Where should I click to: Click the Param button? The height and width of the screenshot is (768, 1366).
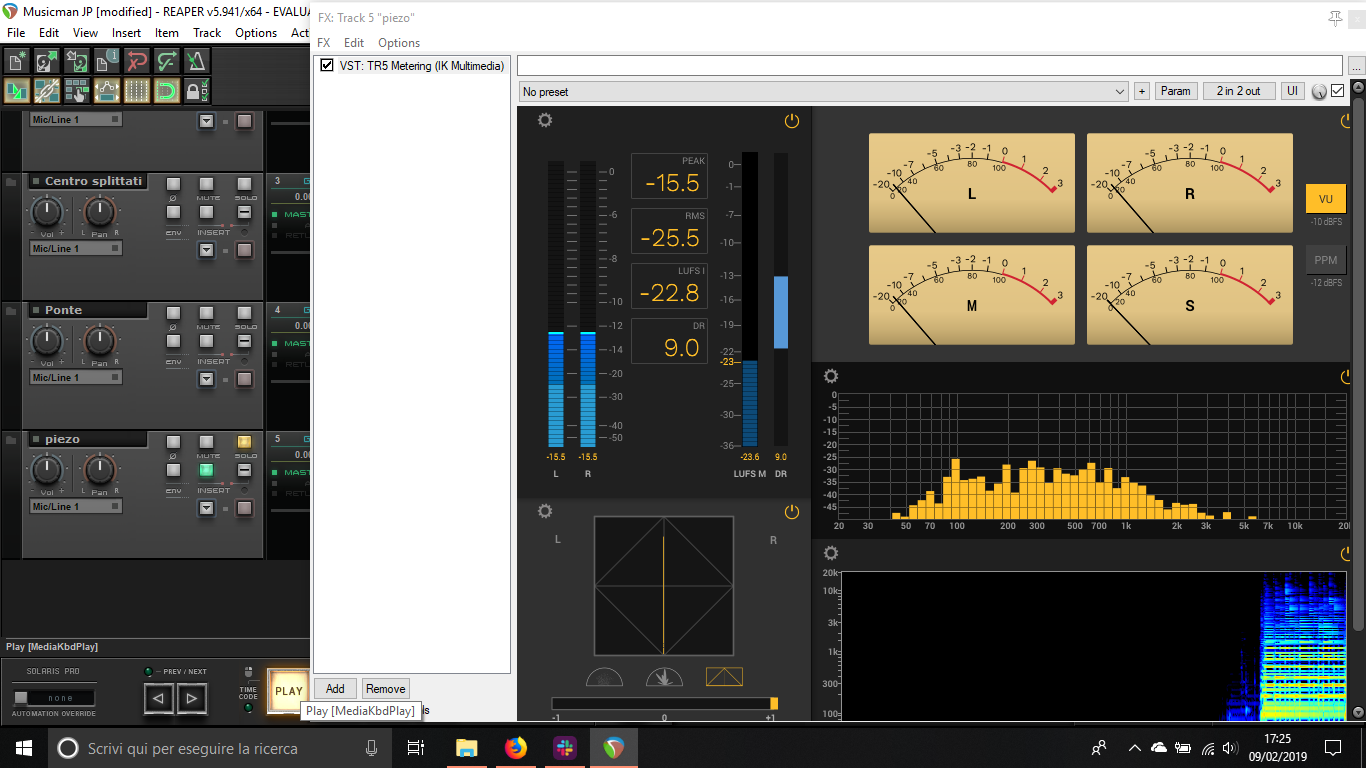(1175, 91)
